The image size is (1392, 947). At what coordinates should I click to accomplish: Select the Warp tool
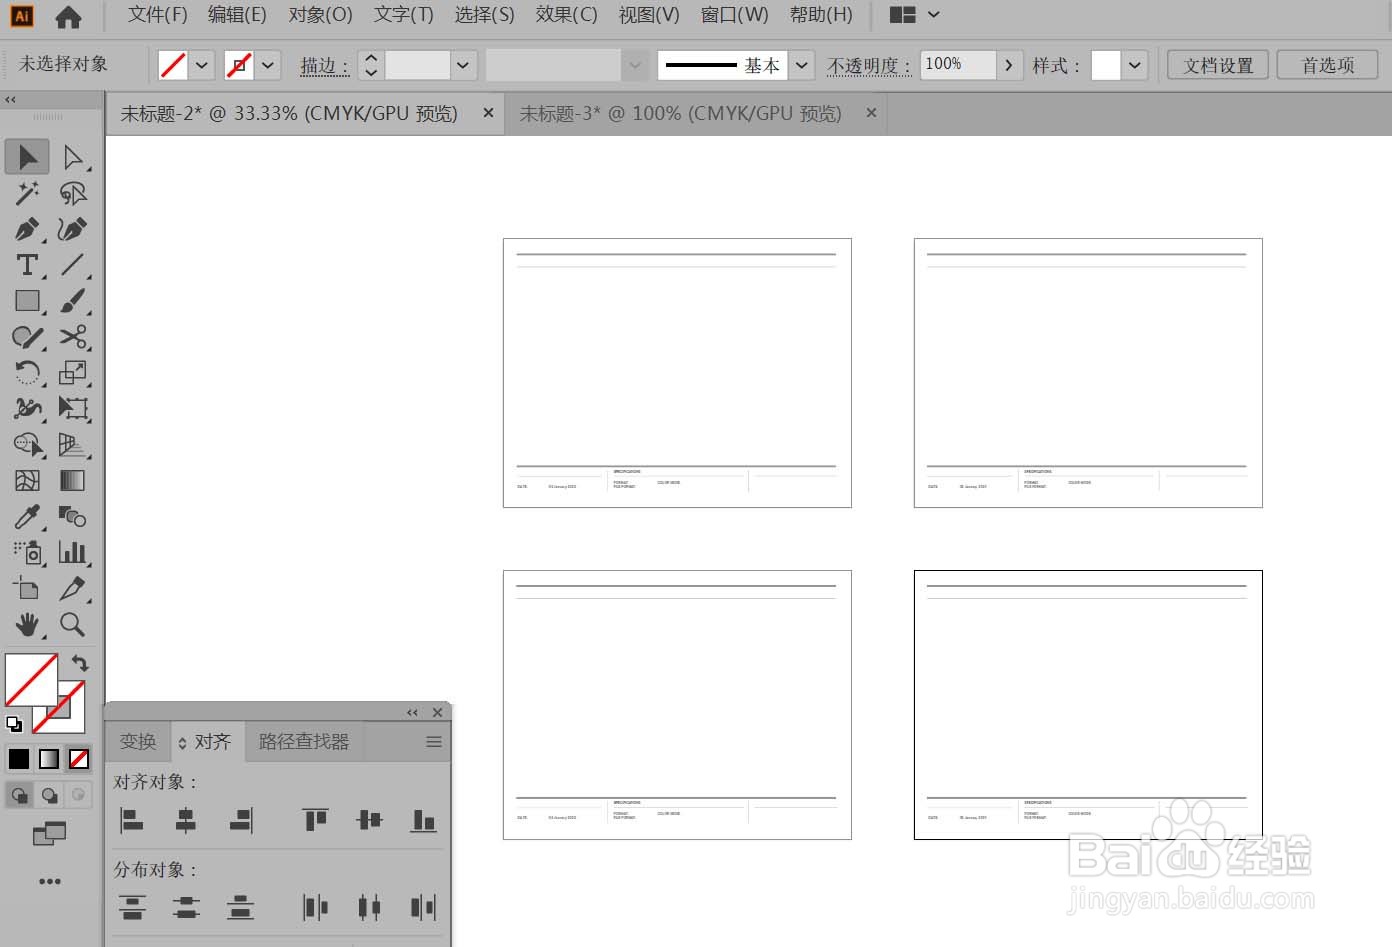coord(27,408)
